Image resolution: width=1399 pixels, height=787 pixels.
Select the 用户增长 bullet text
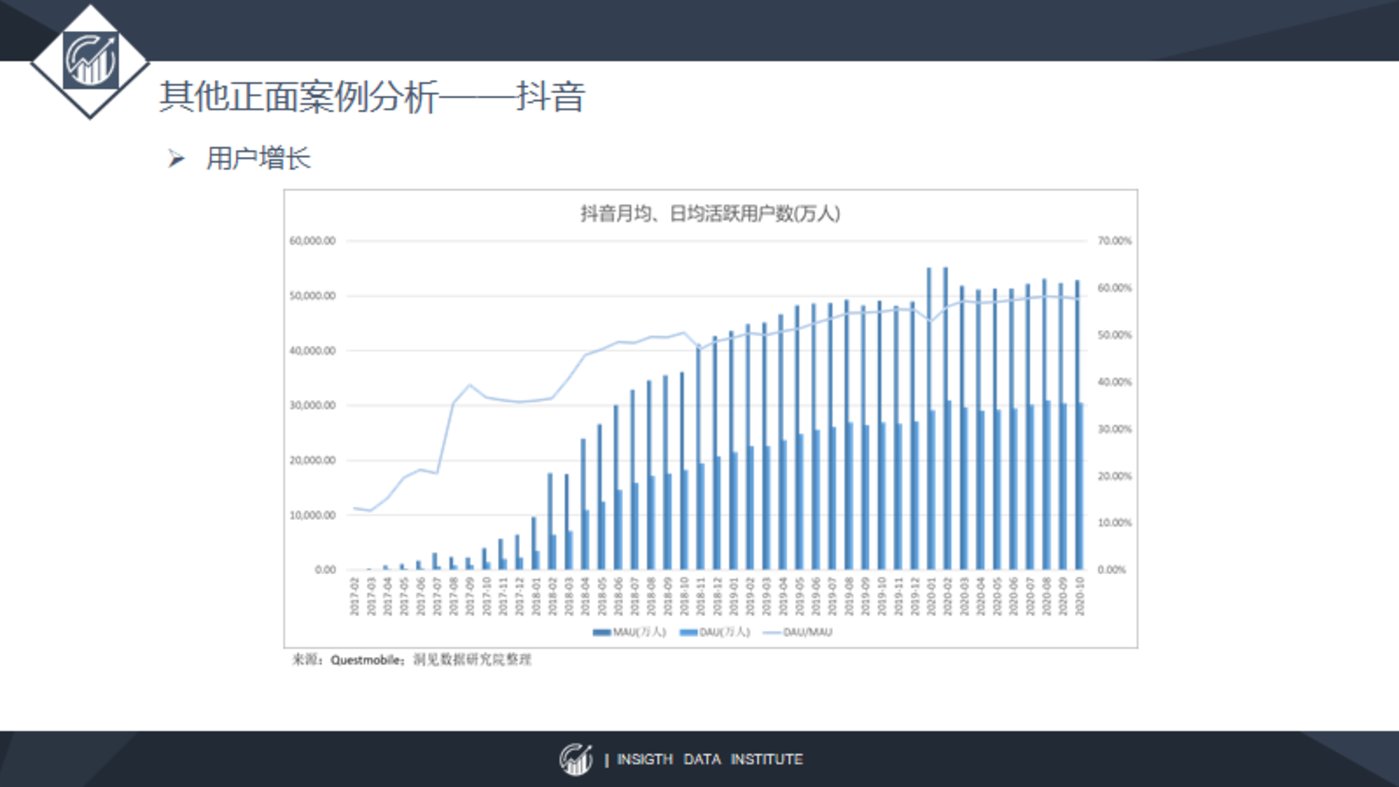pyautogui.click(x=259, y=158)
